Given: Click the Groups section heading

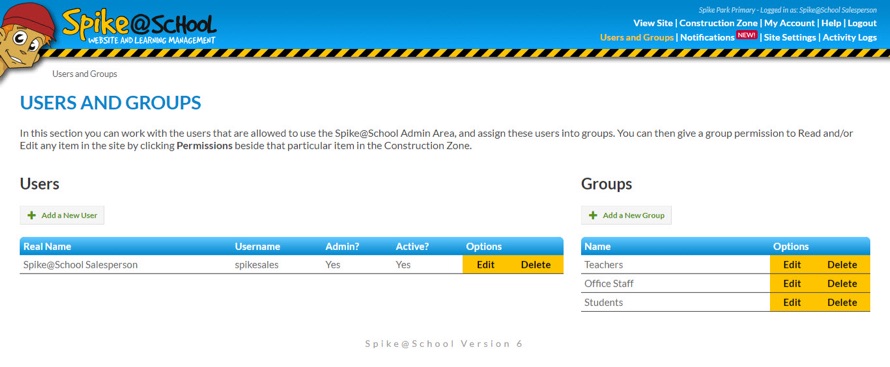Looking at the screenshot, I should click(x=607, y=184).
